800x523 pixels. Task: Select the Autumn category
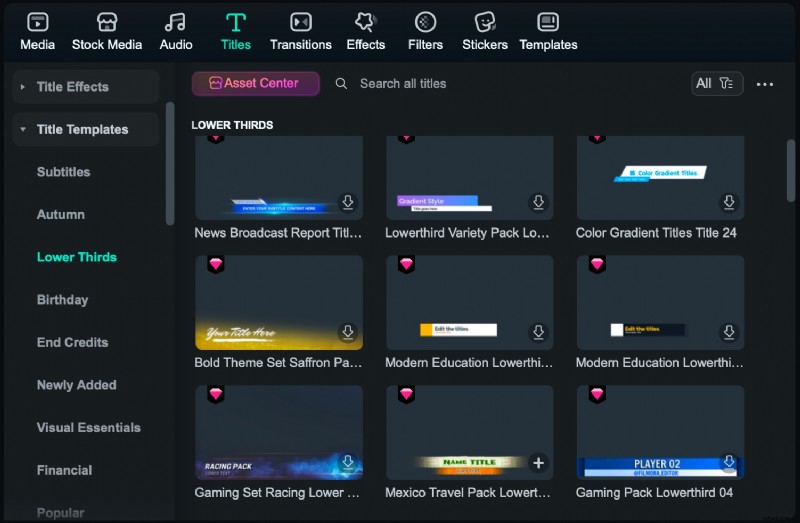point(61,215)
